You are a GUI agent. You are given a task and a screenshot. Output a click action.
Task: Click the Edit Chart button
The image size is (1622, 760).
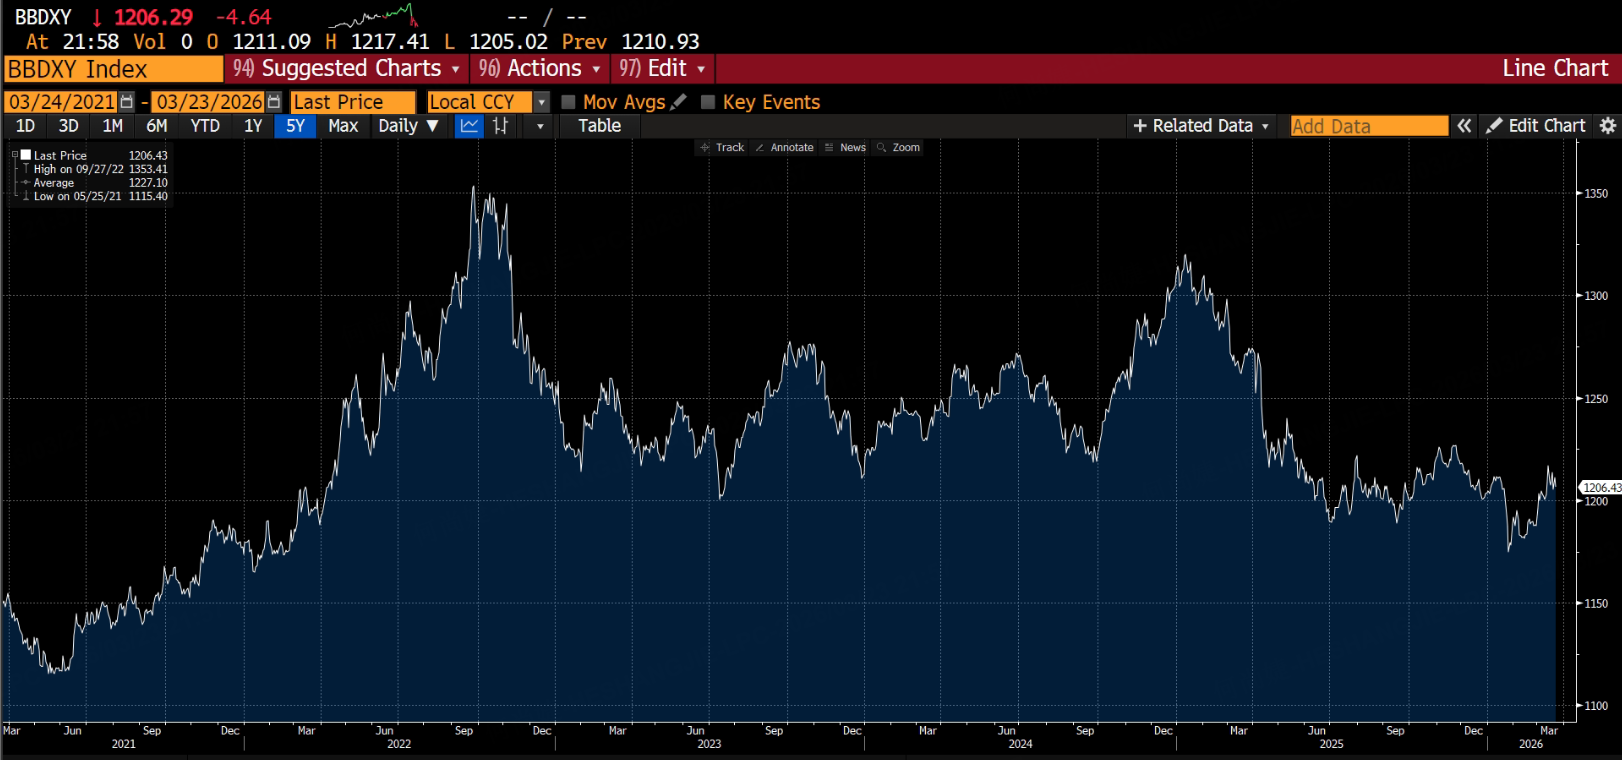pos(1537,126)
